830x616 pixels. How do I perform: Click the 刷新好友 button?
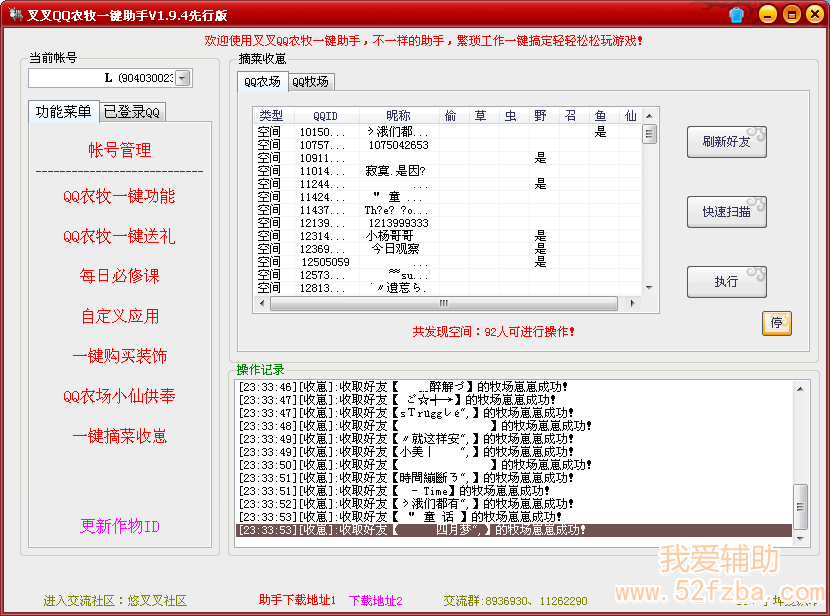point(727,141)
